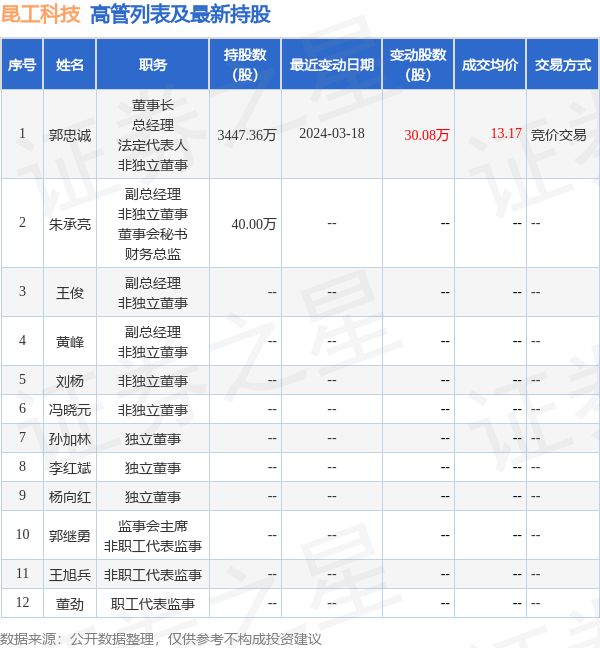
Task: Click 非独立董事 in 冯晓元's row
Action: (153, 410)
